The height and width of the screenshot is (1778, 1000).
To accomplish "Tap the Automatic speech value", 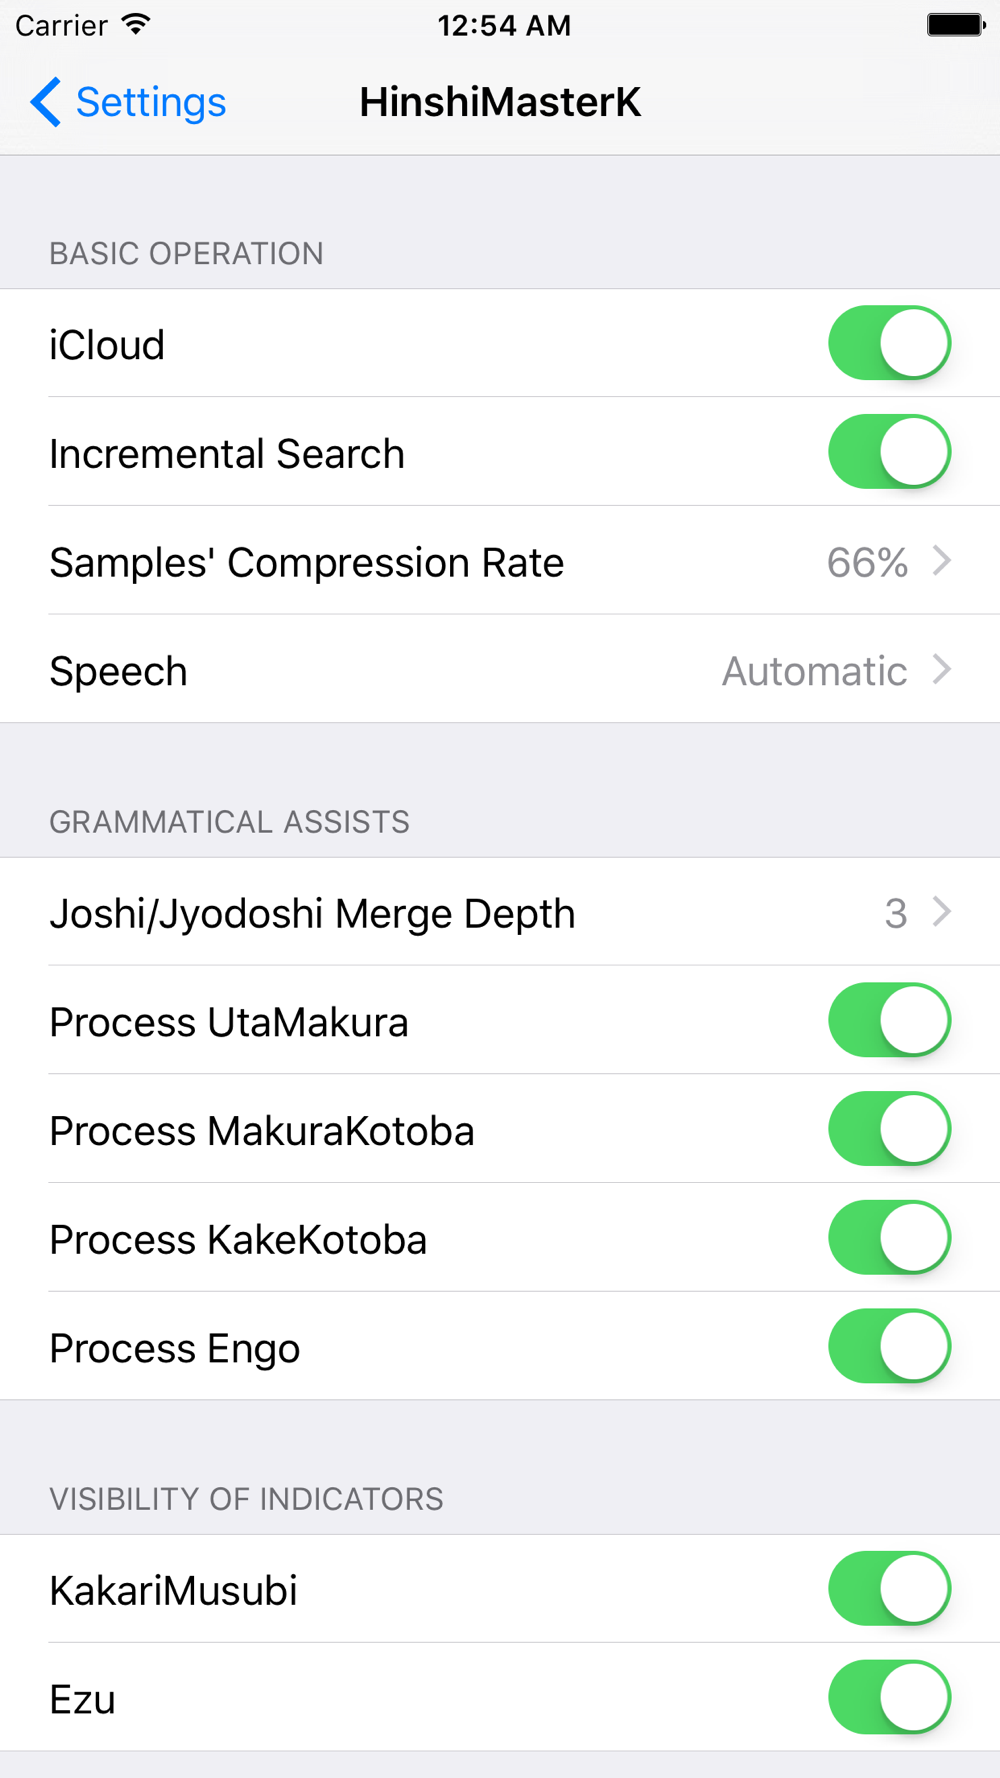I will 815,671.
